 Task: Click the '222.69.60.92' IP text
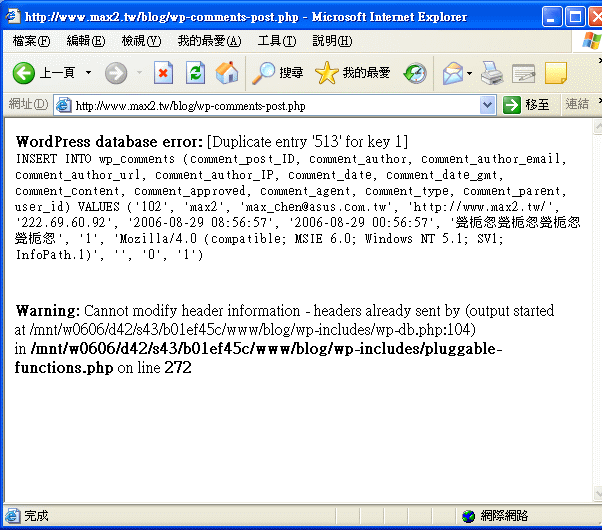pyautogui.click(x=63, y=223)
